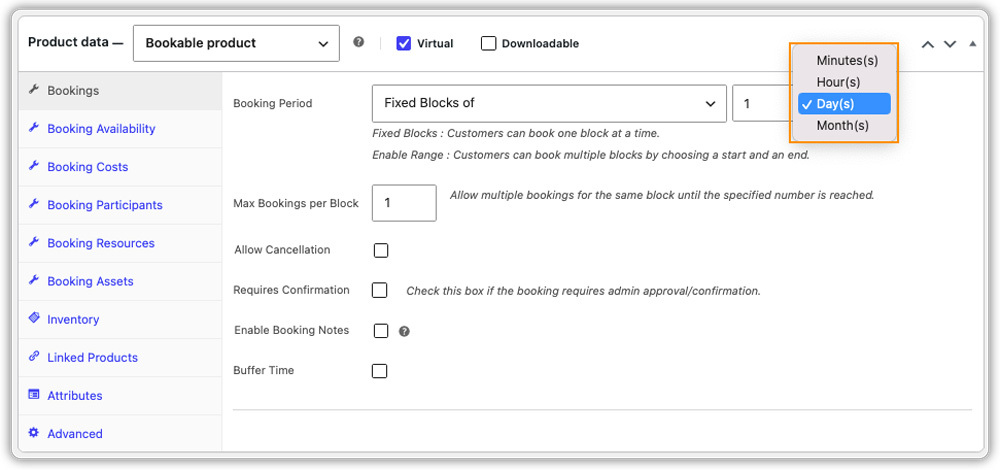Click the admin approval/confirmation hint text
This screenshot has height=470, width=1000.
coord(584,291)
